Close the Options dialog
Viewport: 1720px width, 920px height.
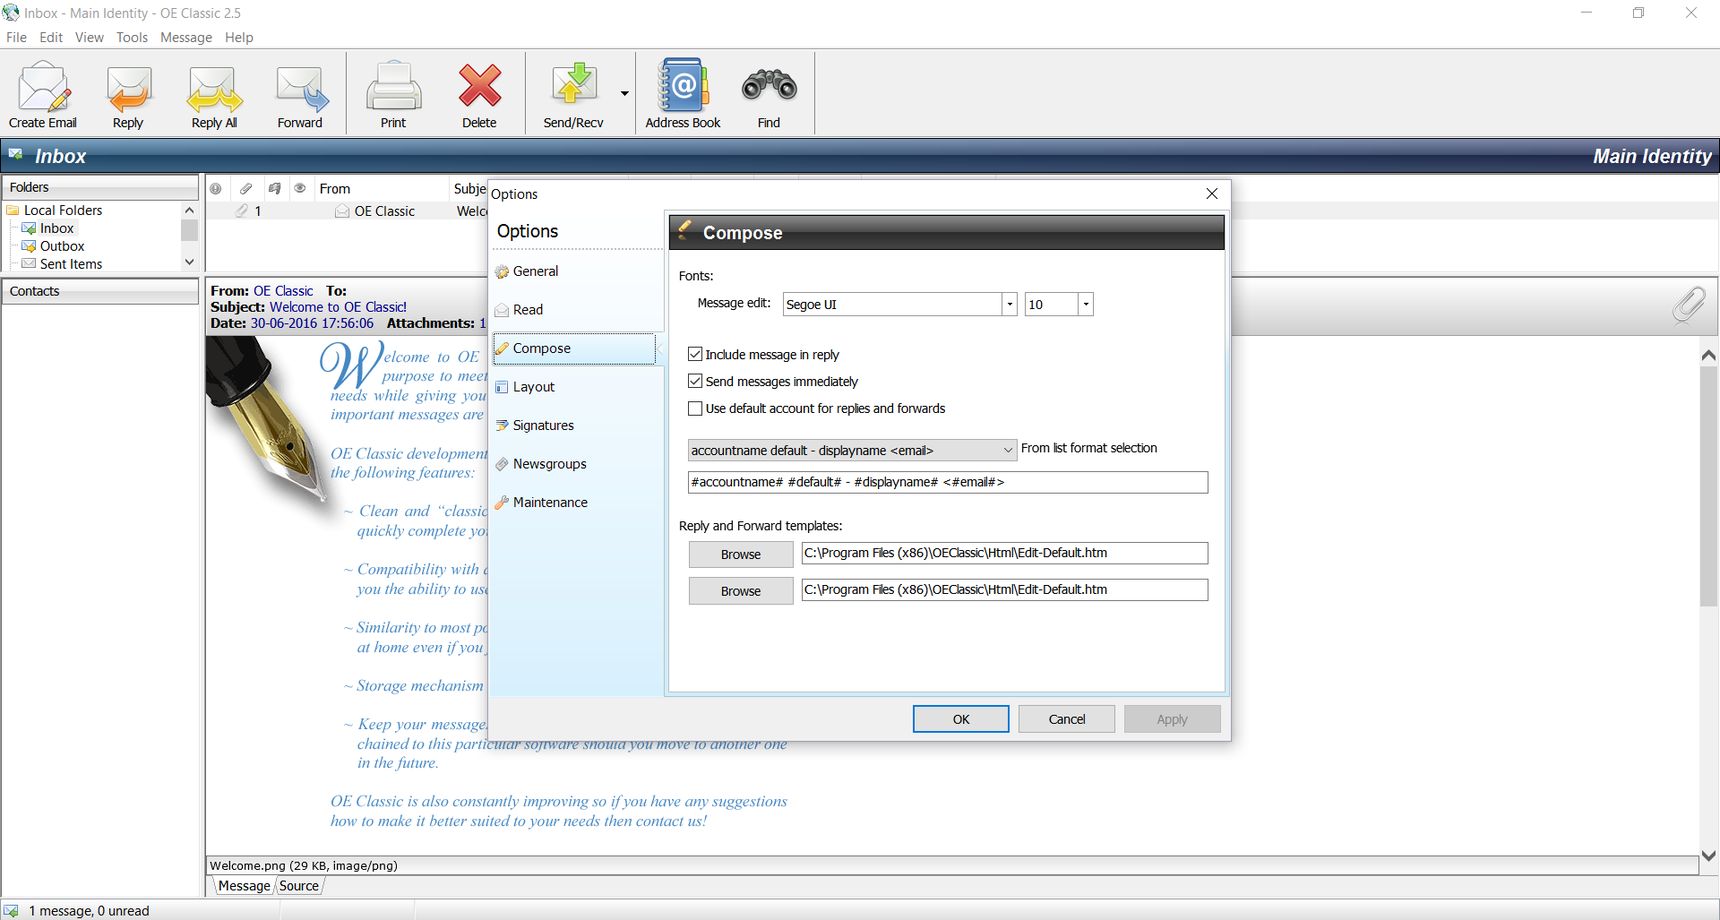click(x=1212, y=193)
